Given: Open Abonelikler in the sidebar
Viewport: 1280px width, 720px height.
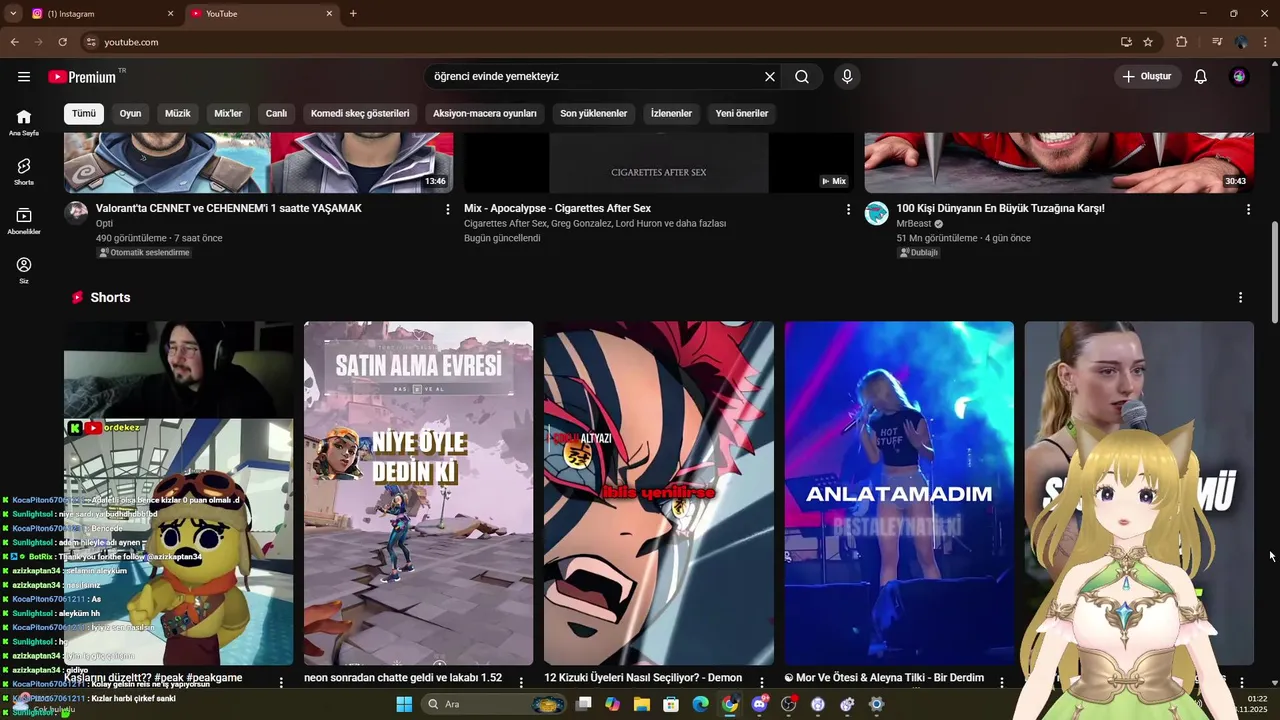Looking at the screenshot, I should point(24,221).
